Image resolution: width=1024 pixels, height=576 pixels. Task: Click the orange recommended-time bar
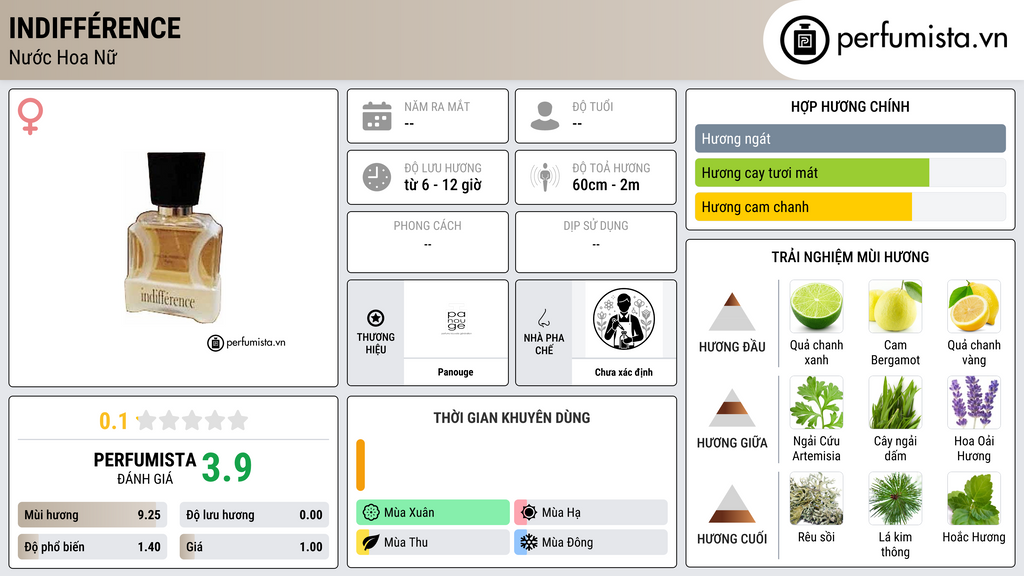(360, 465)
